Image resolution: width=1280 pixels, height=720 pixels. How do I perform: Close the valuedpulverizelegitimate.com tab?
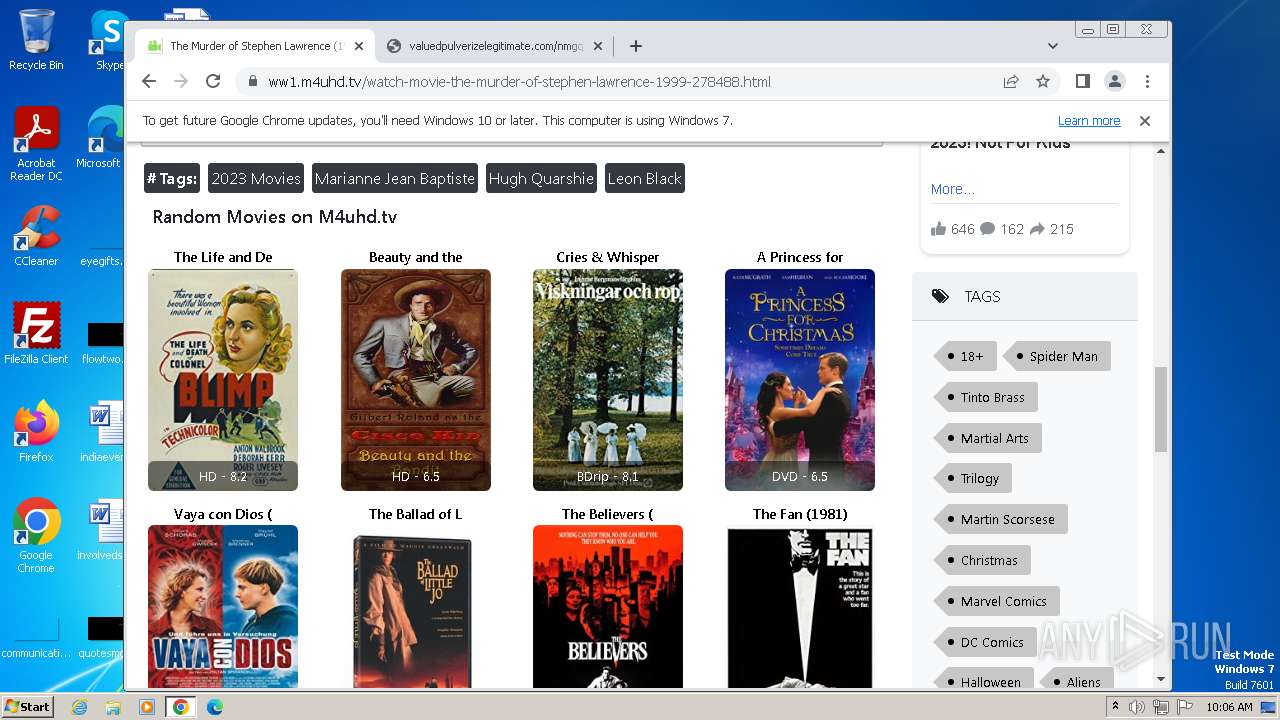[x=598, y=46]
